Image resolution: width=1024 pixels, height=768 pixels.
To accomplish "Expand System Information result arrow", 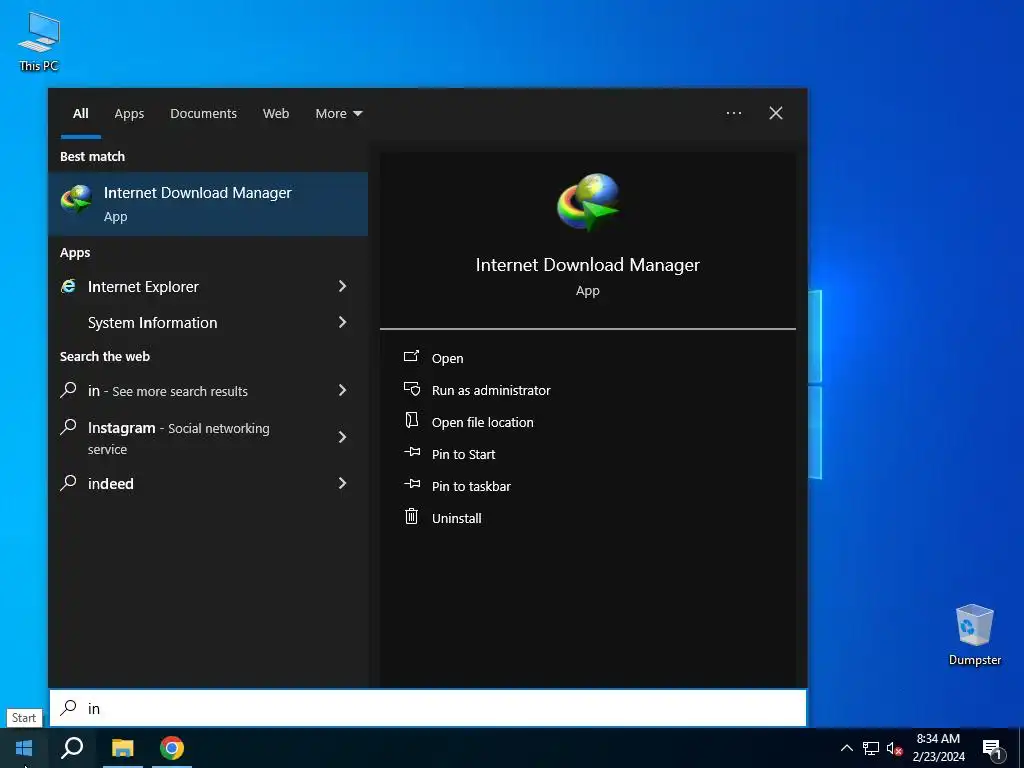I will (343, 322).
